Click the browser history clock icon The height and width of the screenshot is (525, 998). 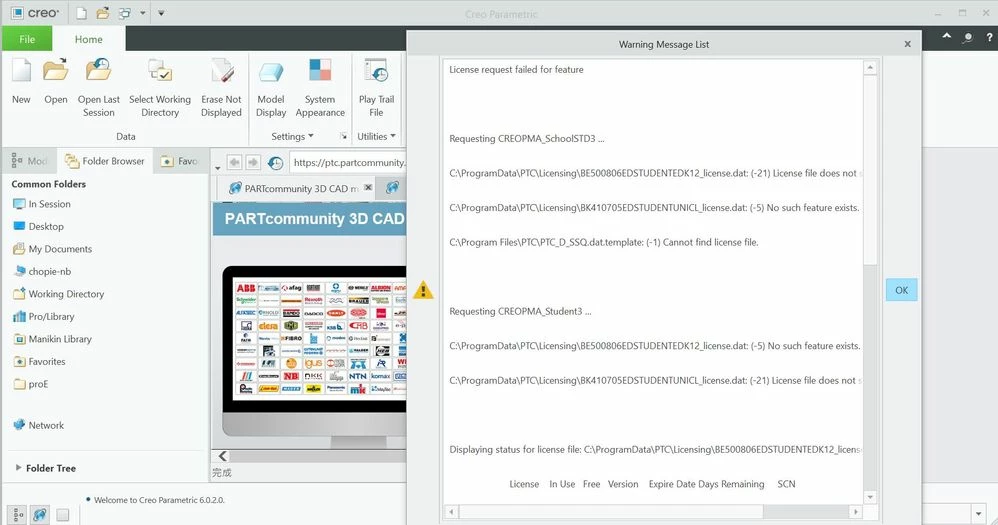click(x=275, y=163)
